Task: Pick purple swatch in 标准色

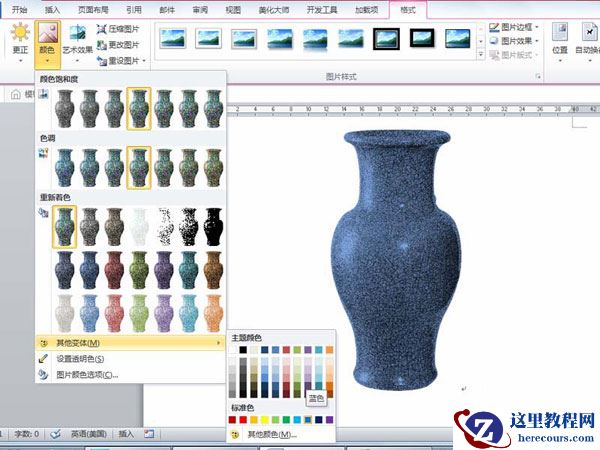Action: tap(329, 420)
